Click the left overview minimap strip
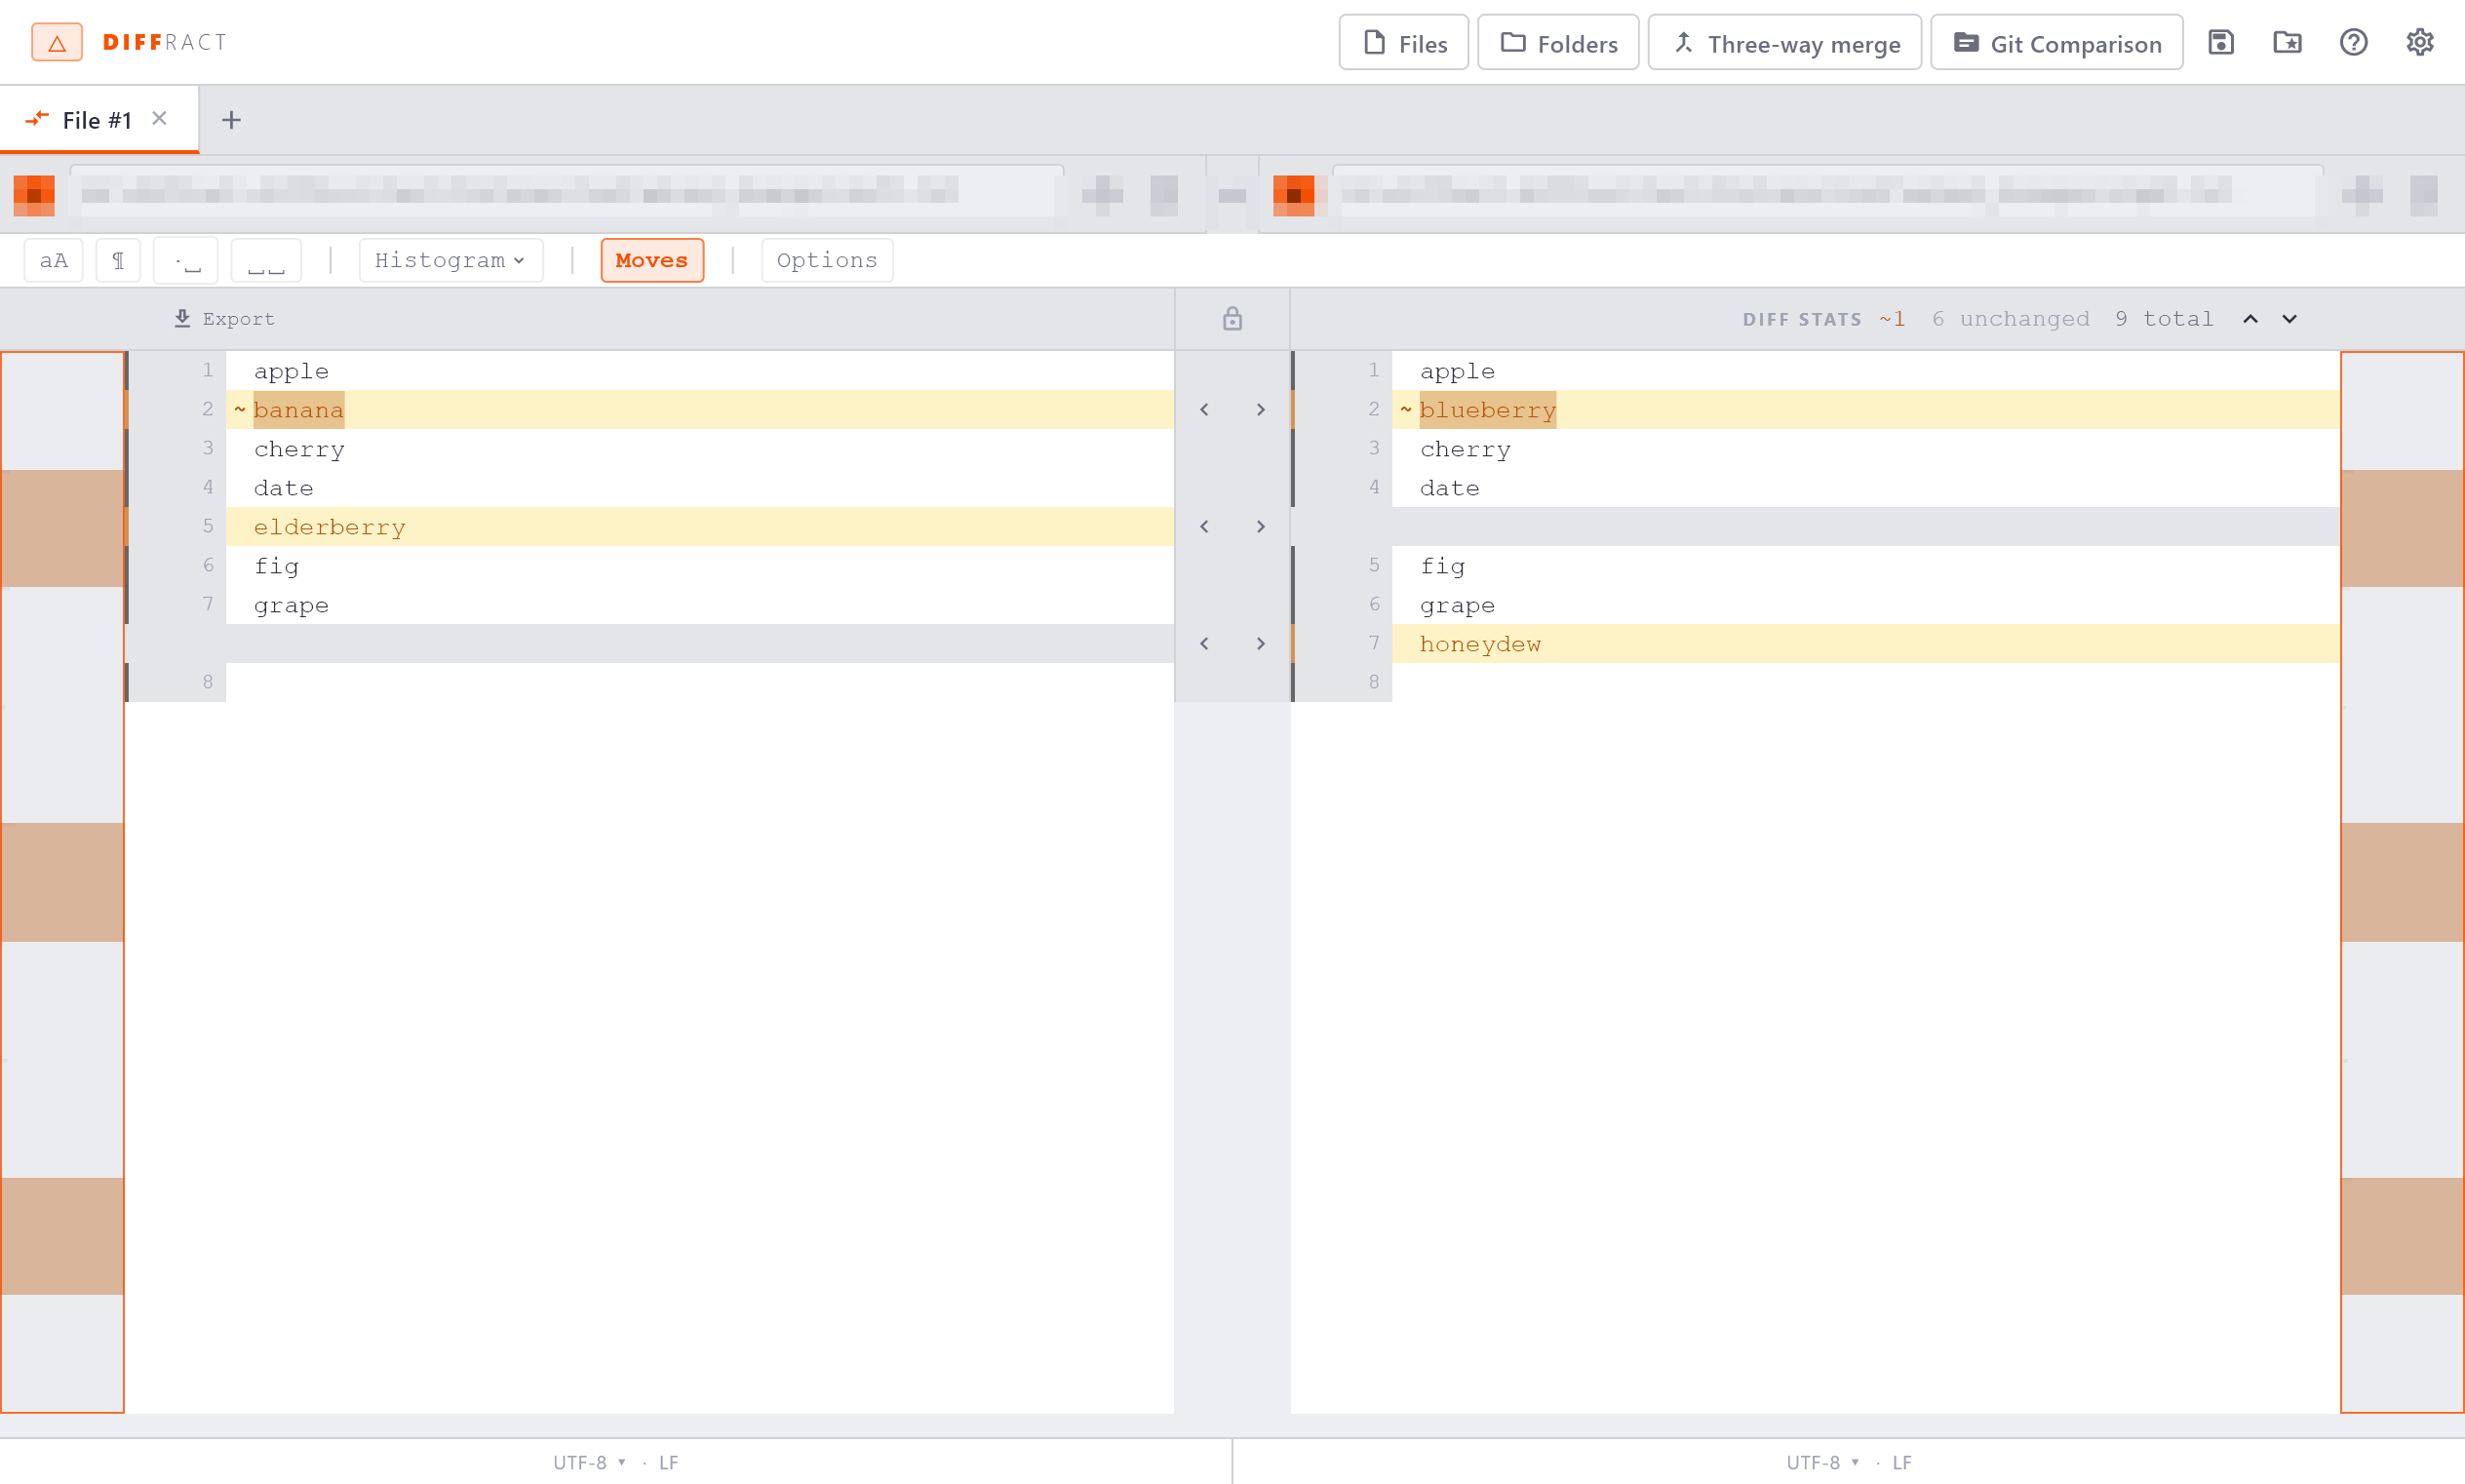 [62, 882]
